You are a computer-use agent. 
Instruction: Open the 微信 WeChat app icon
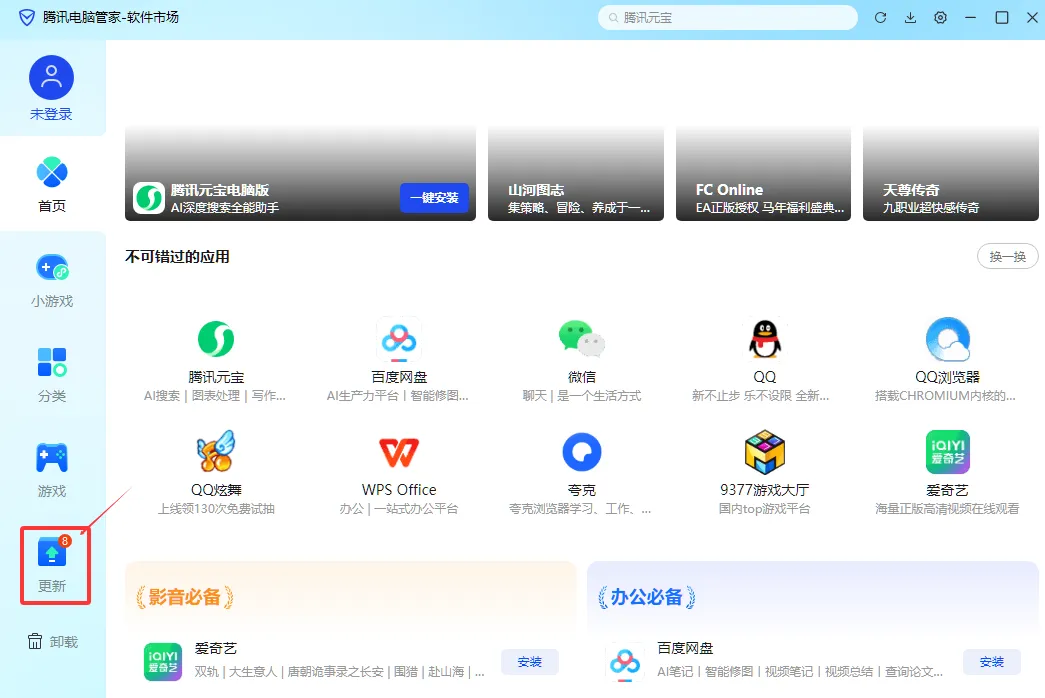click(x=582, y=339)
